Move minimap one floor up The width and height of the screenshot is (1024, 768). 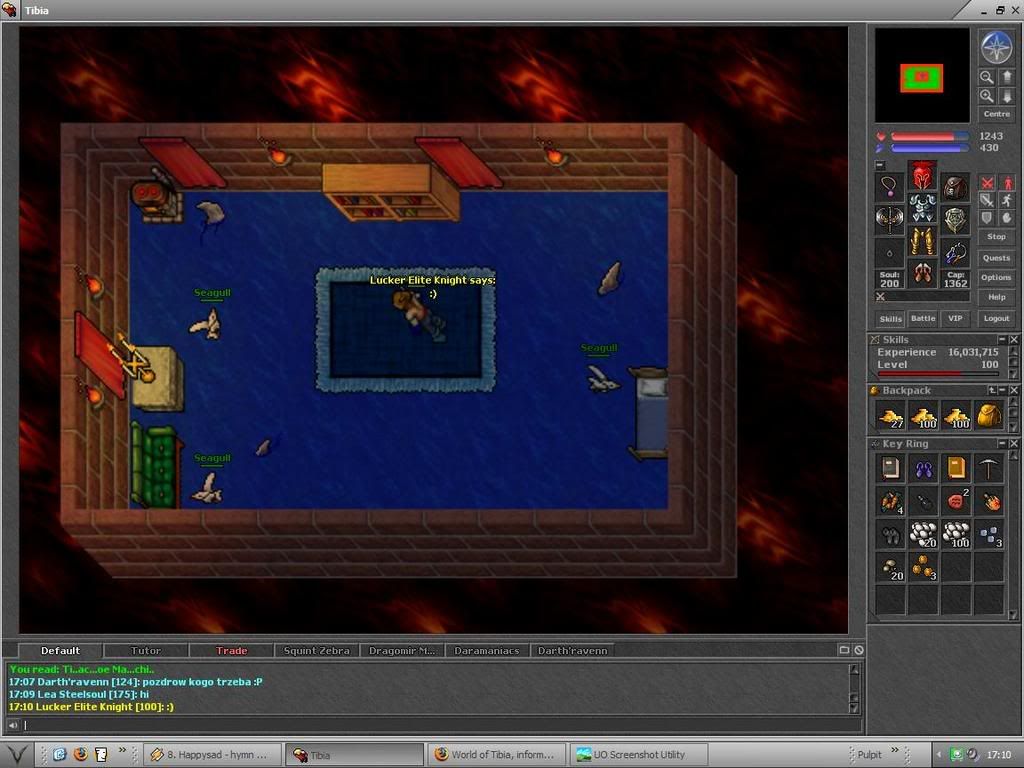point(1007,77)
